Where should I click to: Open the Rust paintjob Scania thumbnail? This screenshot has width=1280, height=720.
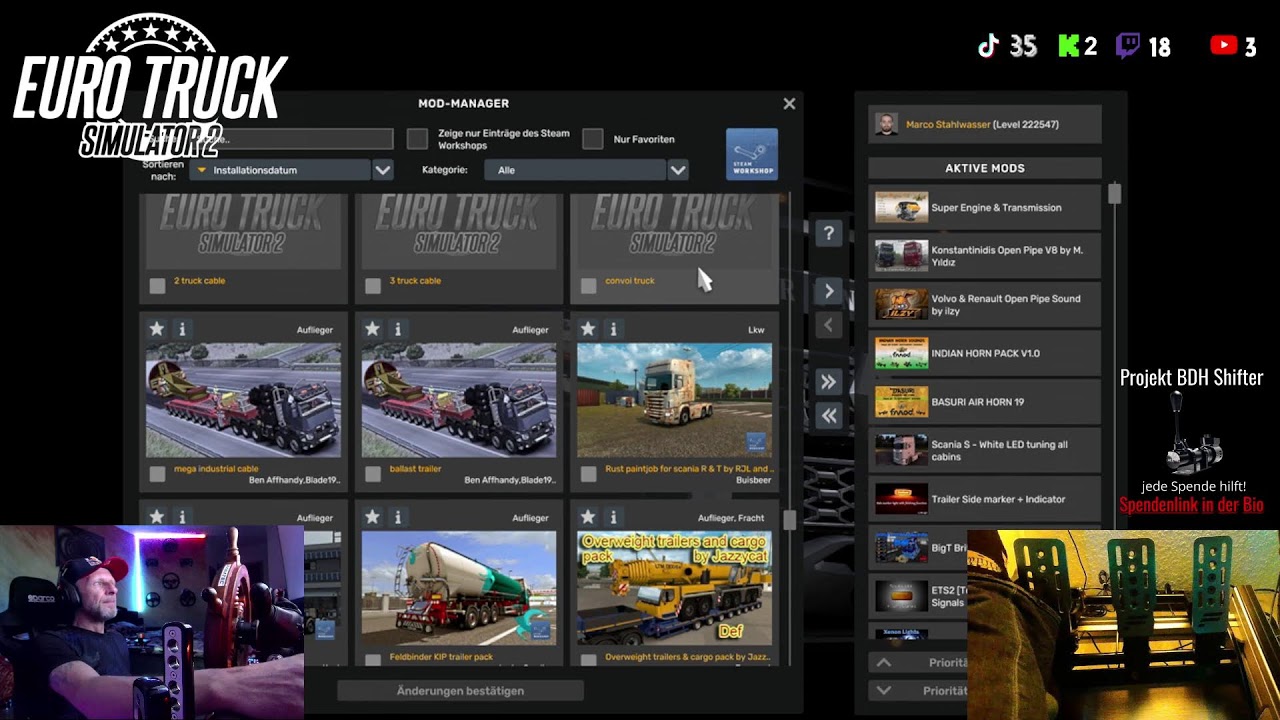point(674,400)
